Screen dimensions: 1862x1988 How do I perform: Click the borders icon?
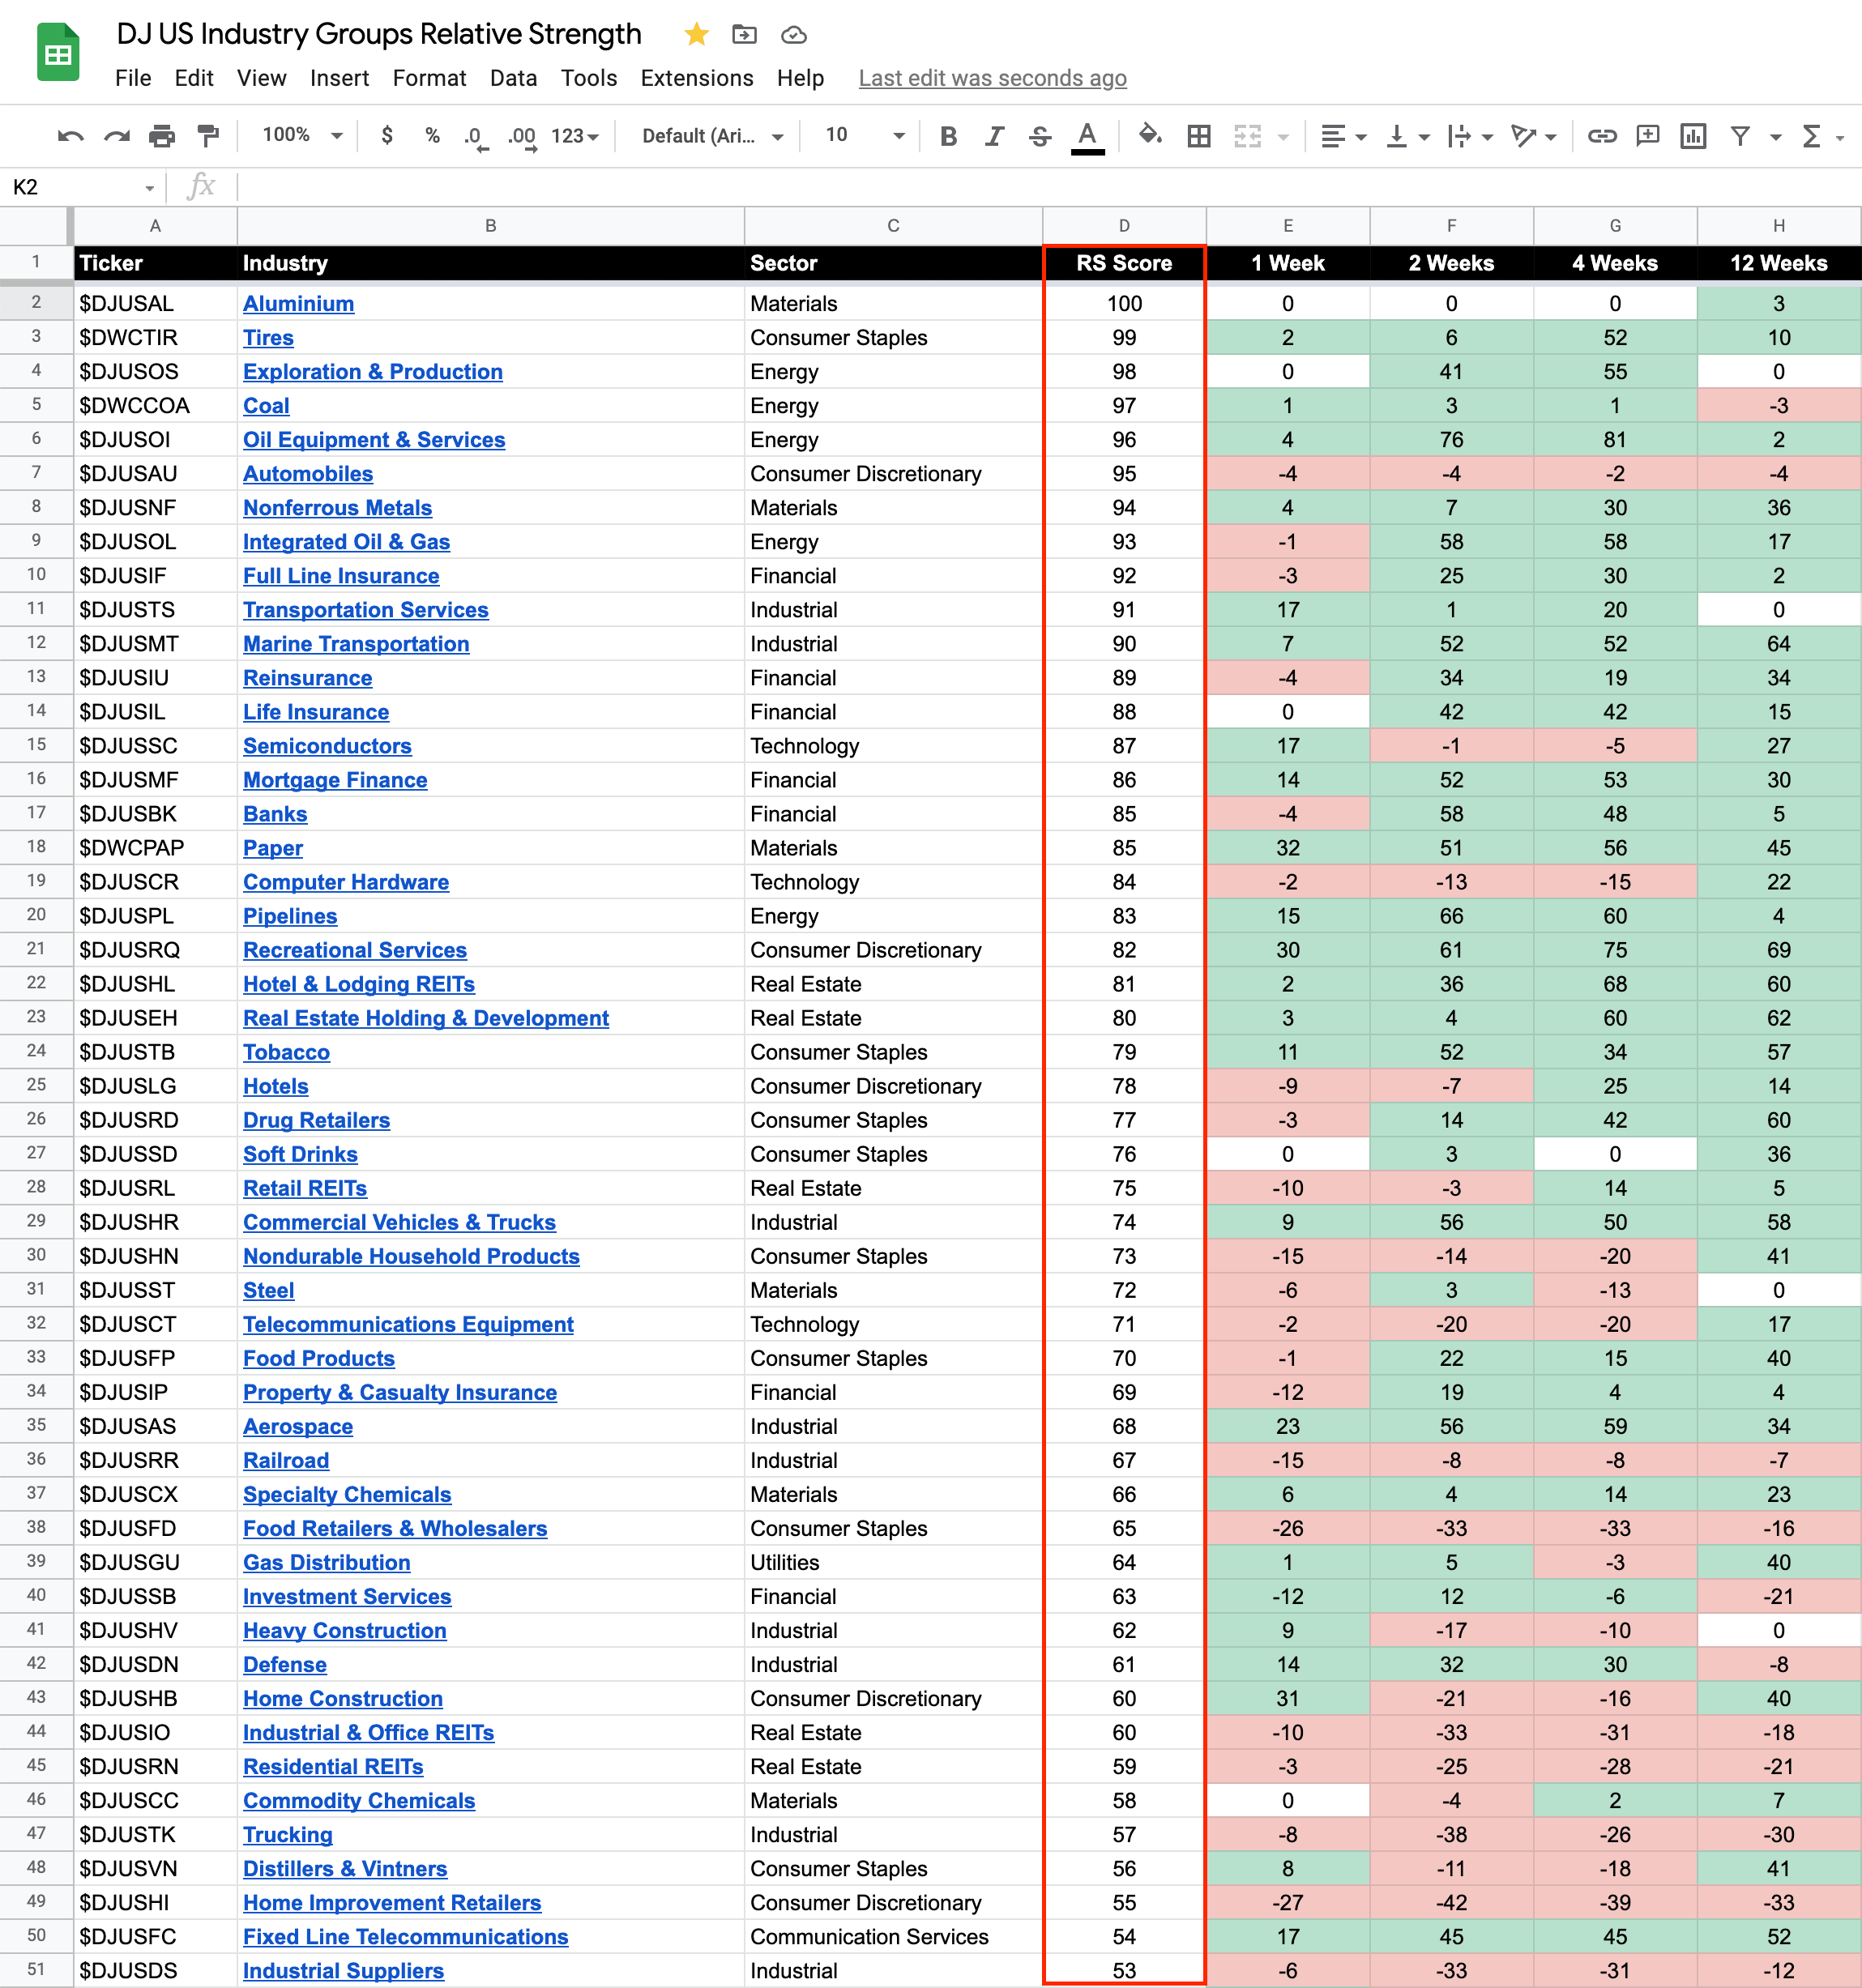coord(1198,136)
